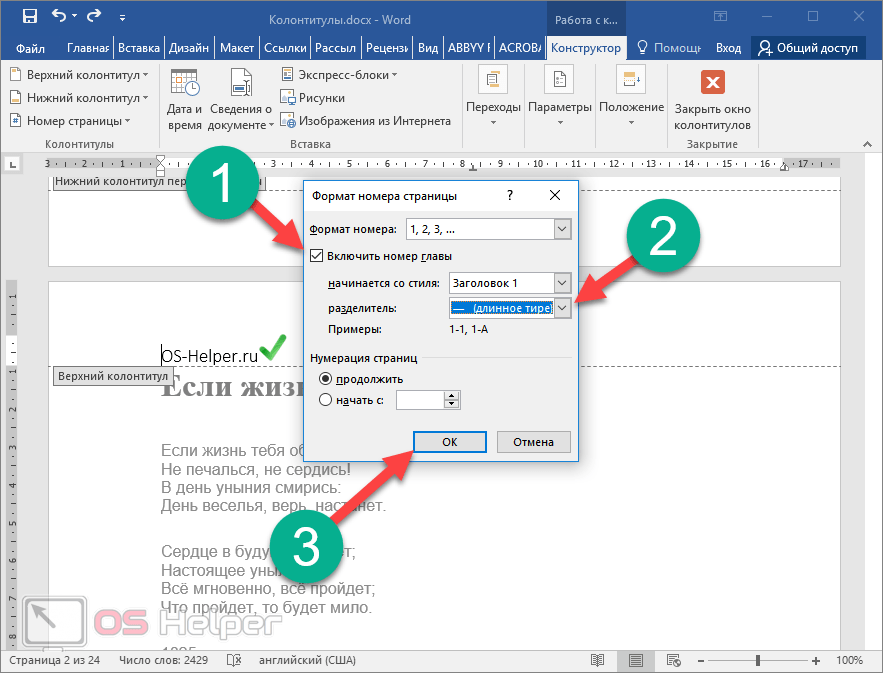
Task: Expand the separator dropdown arrow
Action: point(562,309)
